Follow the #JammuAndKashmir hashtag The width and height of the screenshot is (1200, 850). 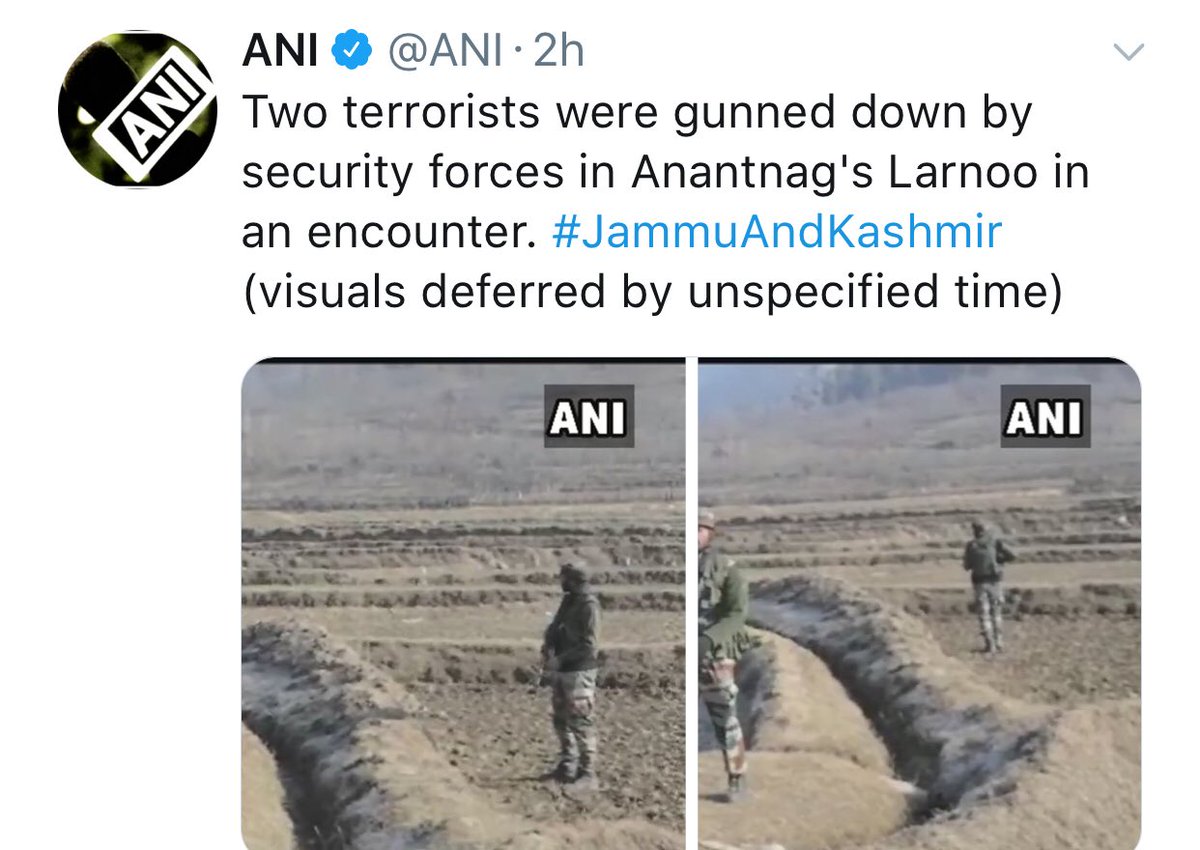(777, 234)
